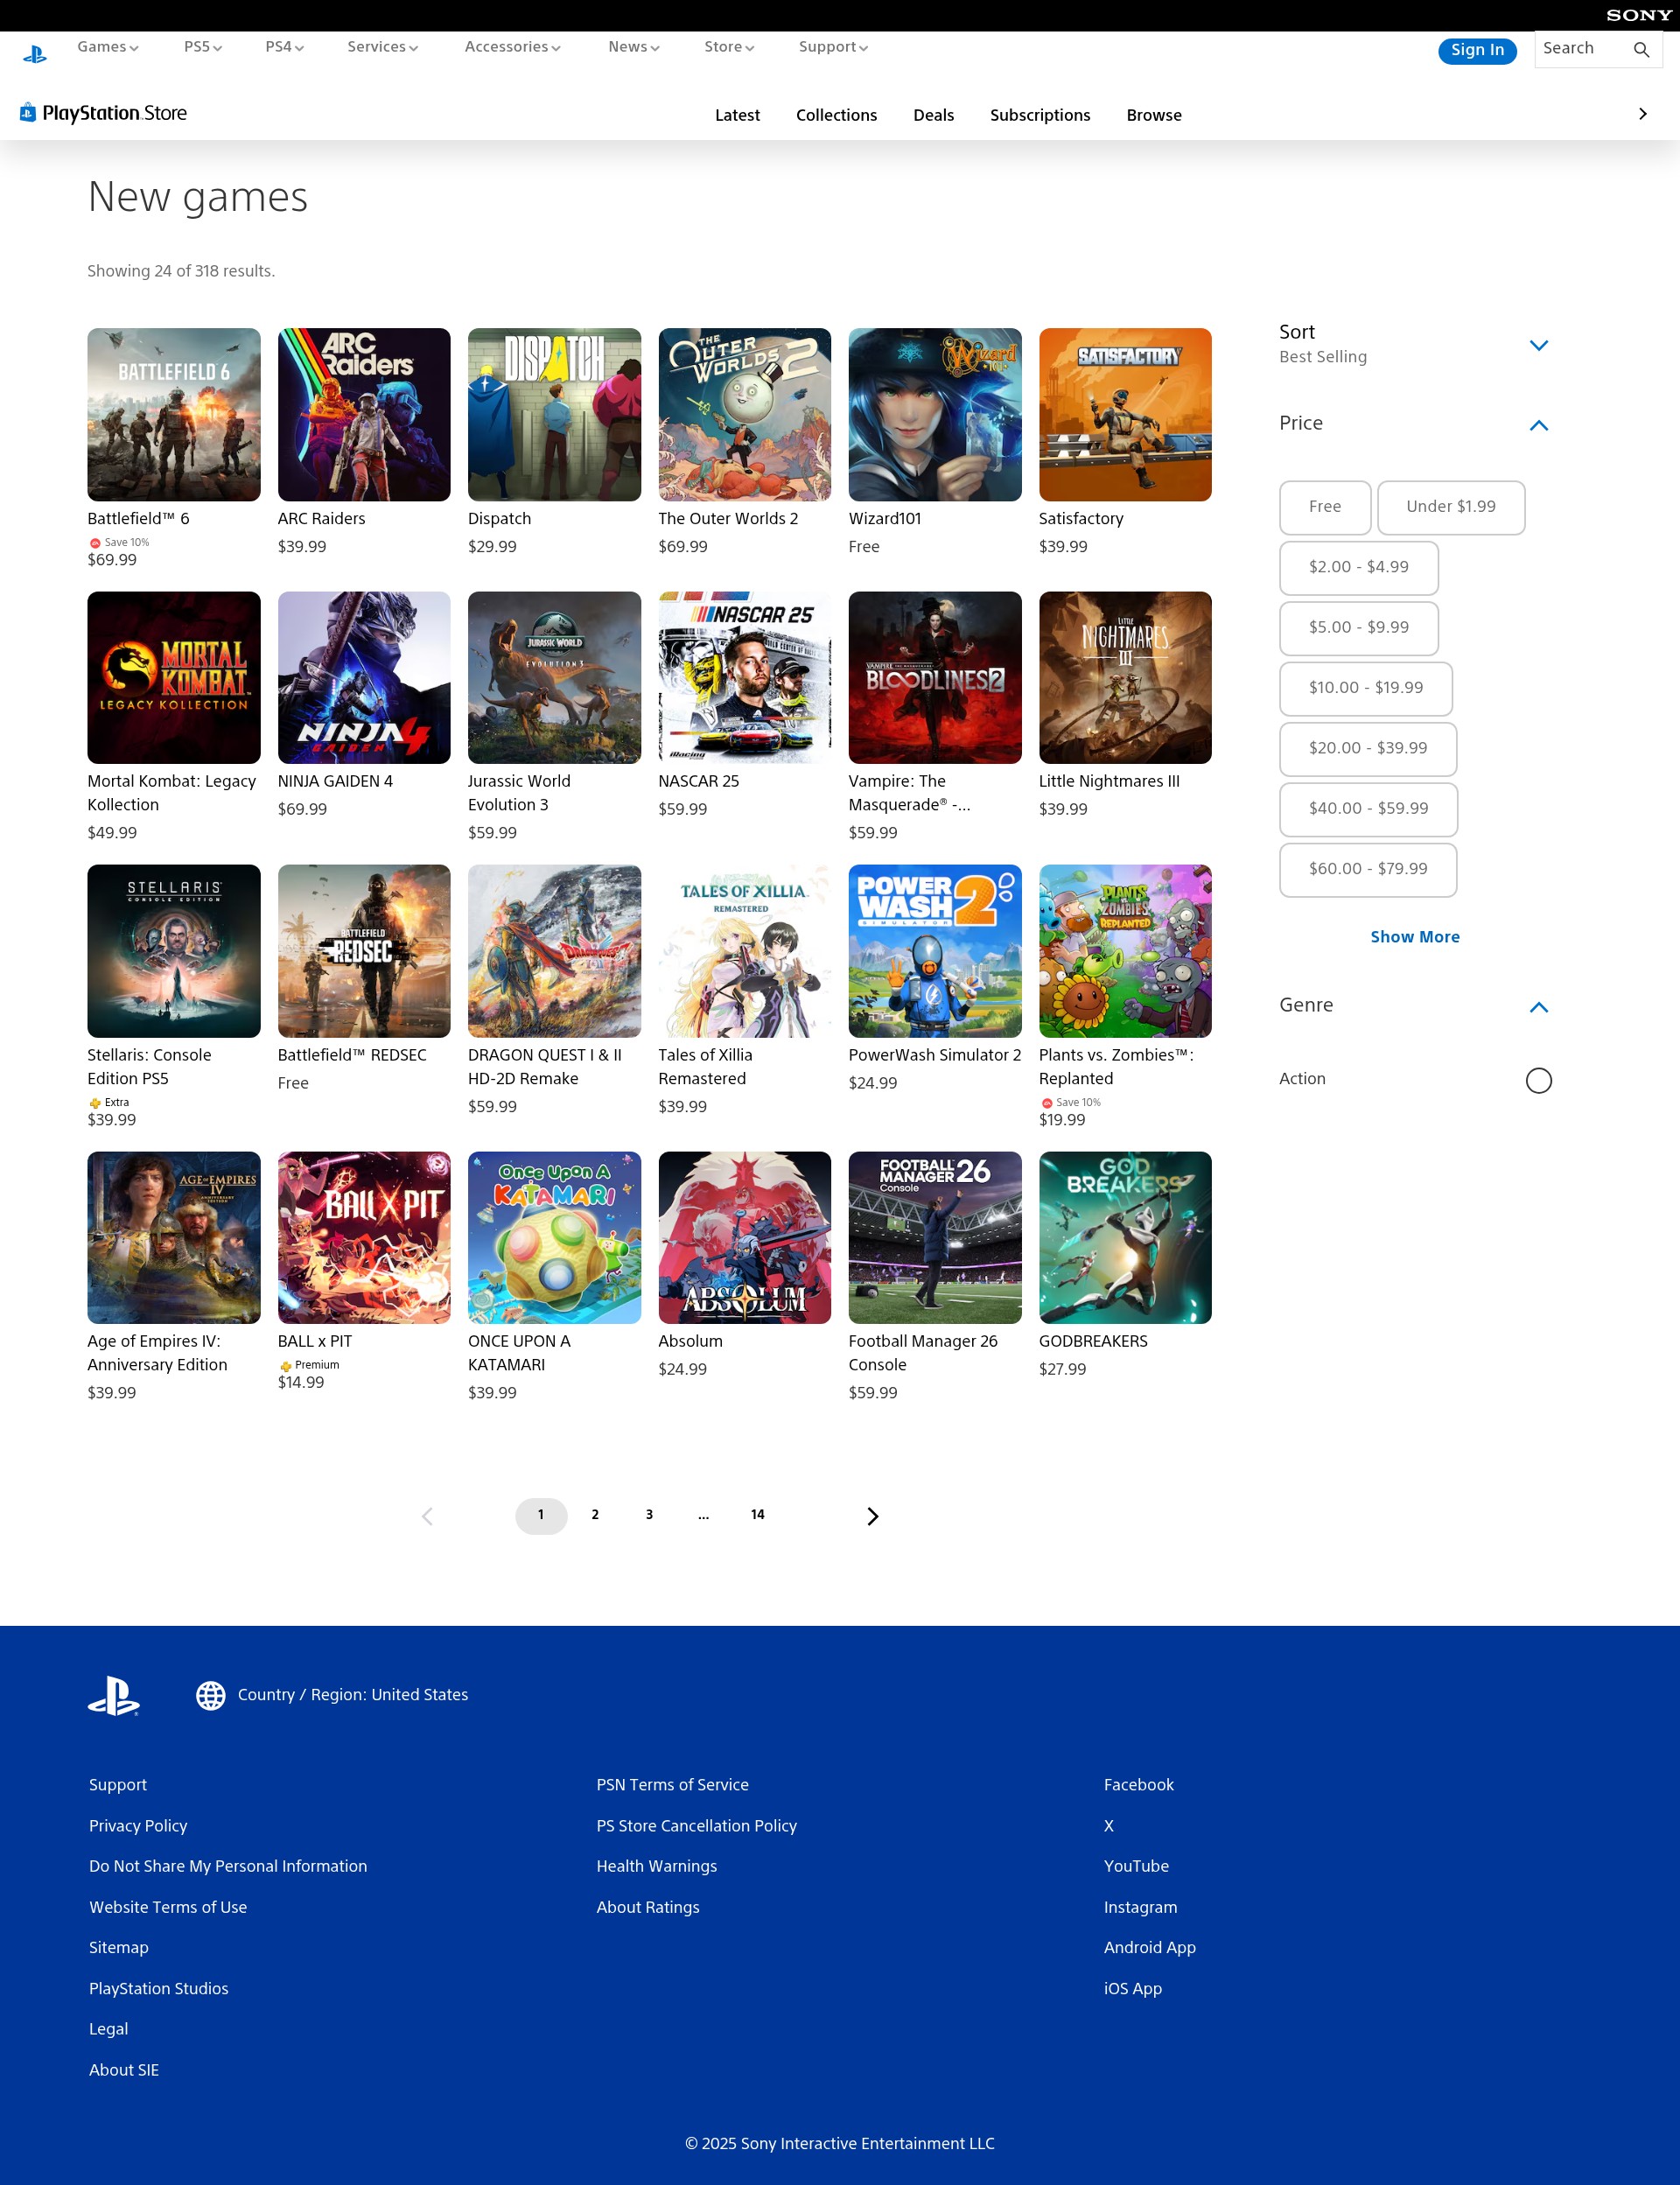Open the Dispatch game thumbnail
Screen dimensions: 1680x2185
pyautogui.click(x=554, y=415)
